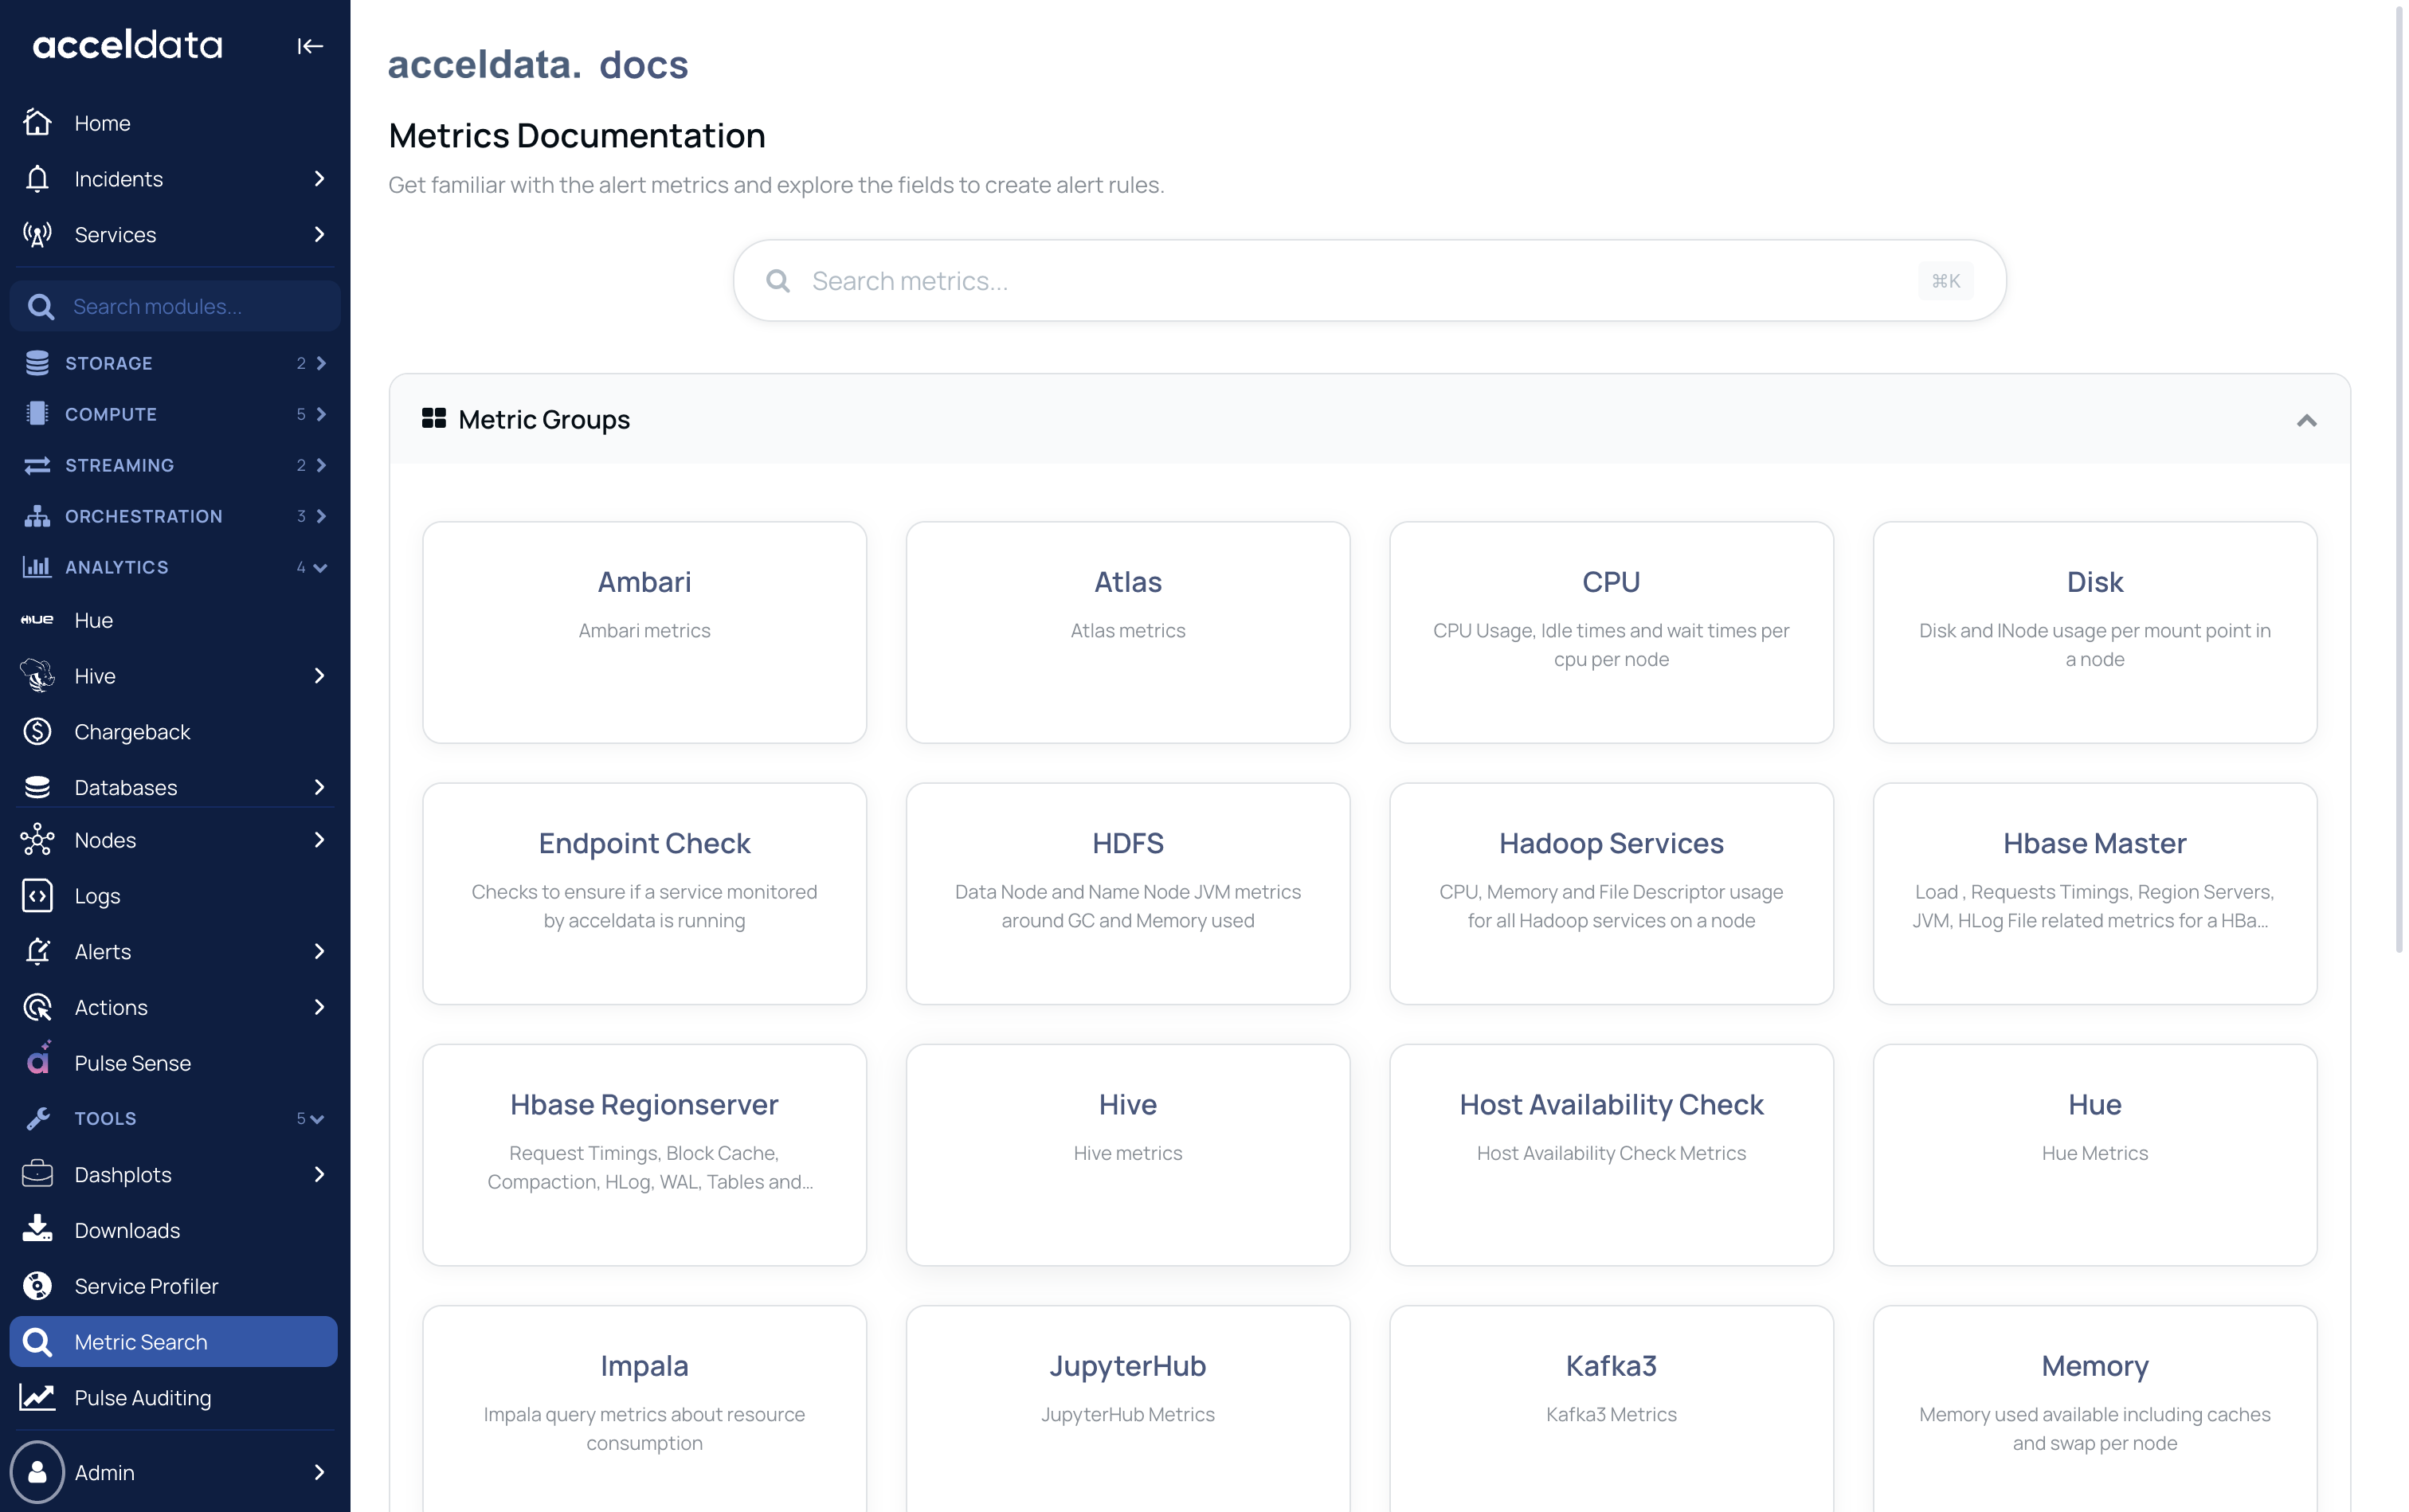Click the Hive bee icon in sidebar
Image resolution: width=2409 pixels, height=1512 pixels.
[x=38, y=676]
